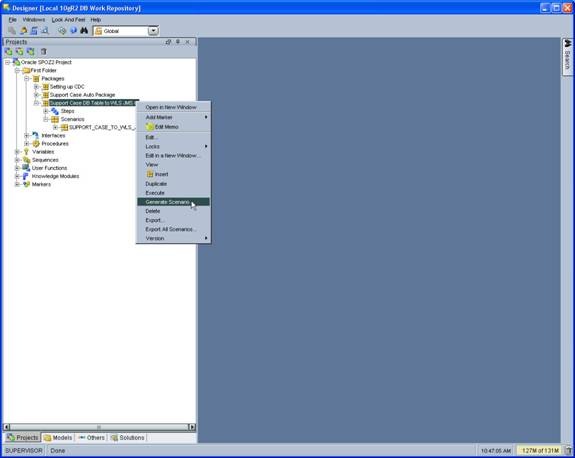575x458 pixels.
Task: Click the pin icon on Projects panel header
Action: pyautogui.click(x=178, y=42)
